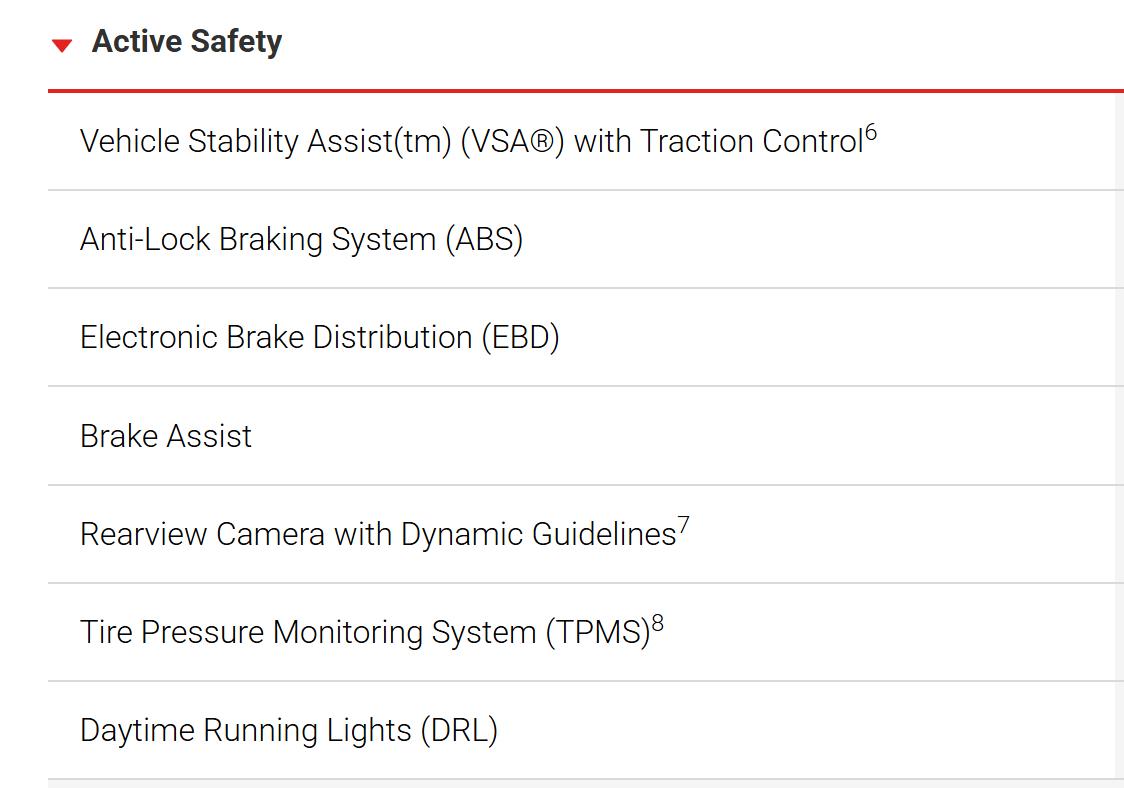The height and width of the screenshot is (788, 1124).
Task: Select the Anti-Lock Braking System (ABS) row
Action: 586,239
